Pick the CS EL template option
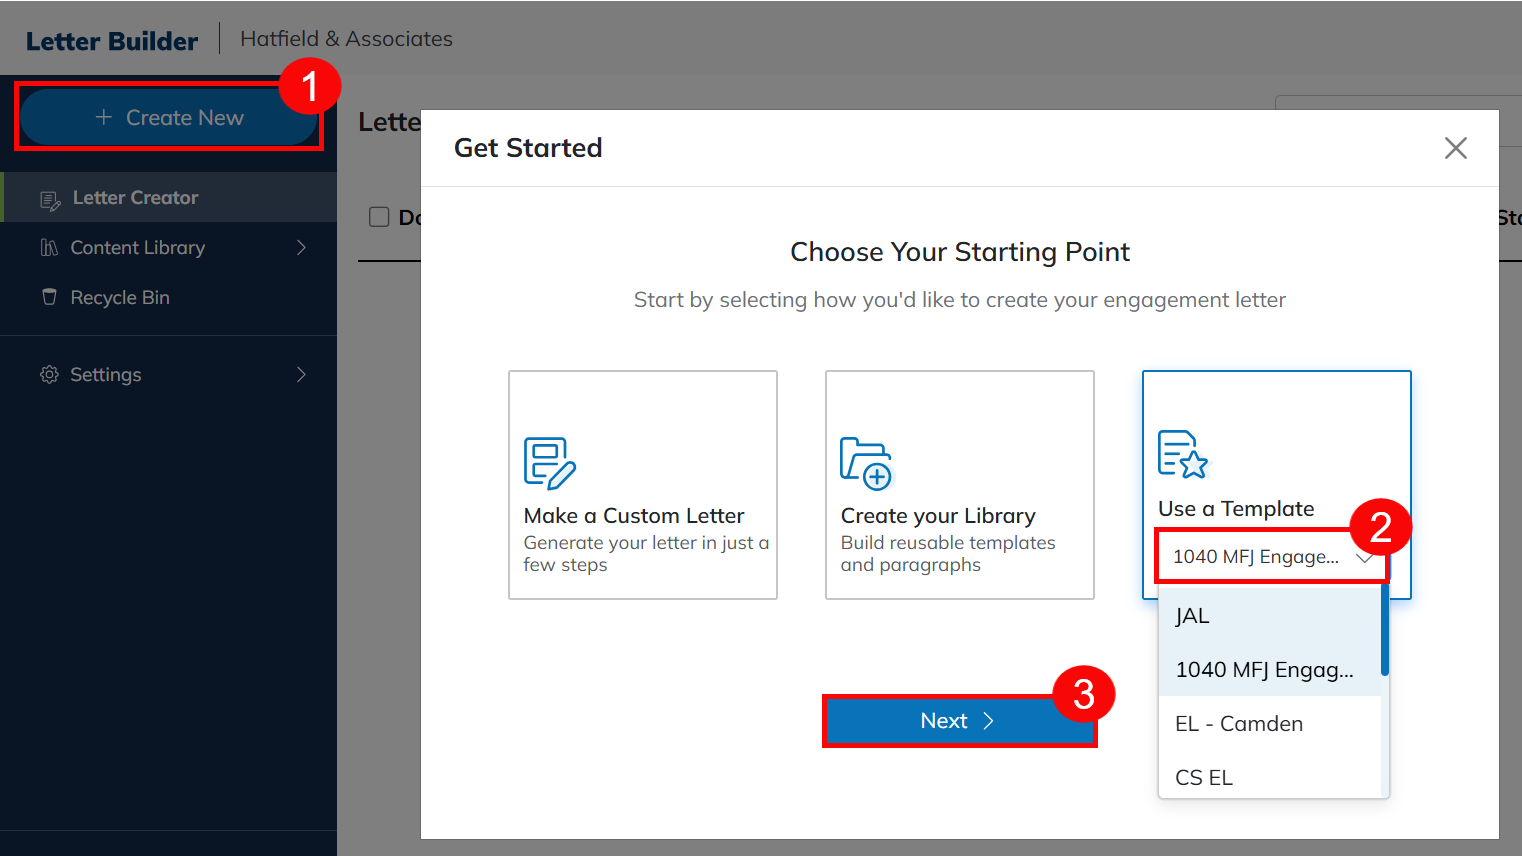 pyautogui.click(x=1204, y=778)
